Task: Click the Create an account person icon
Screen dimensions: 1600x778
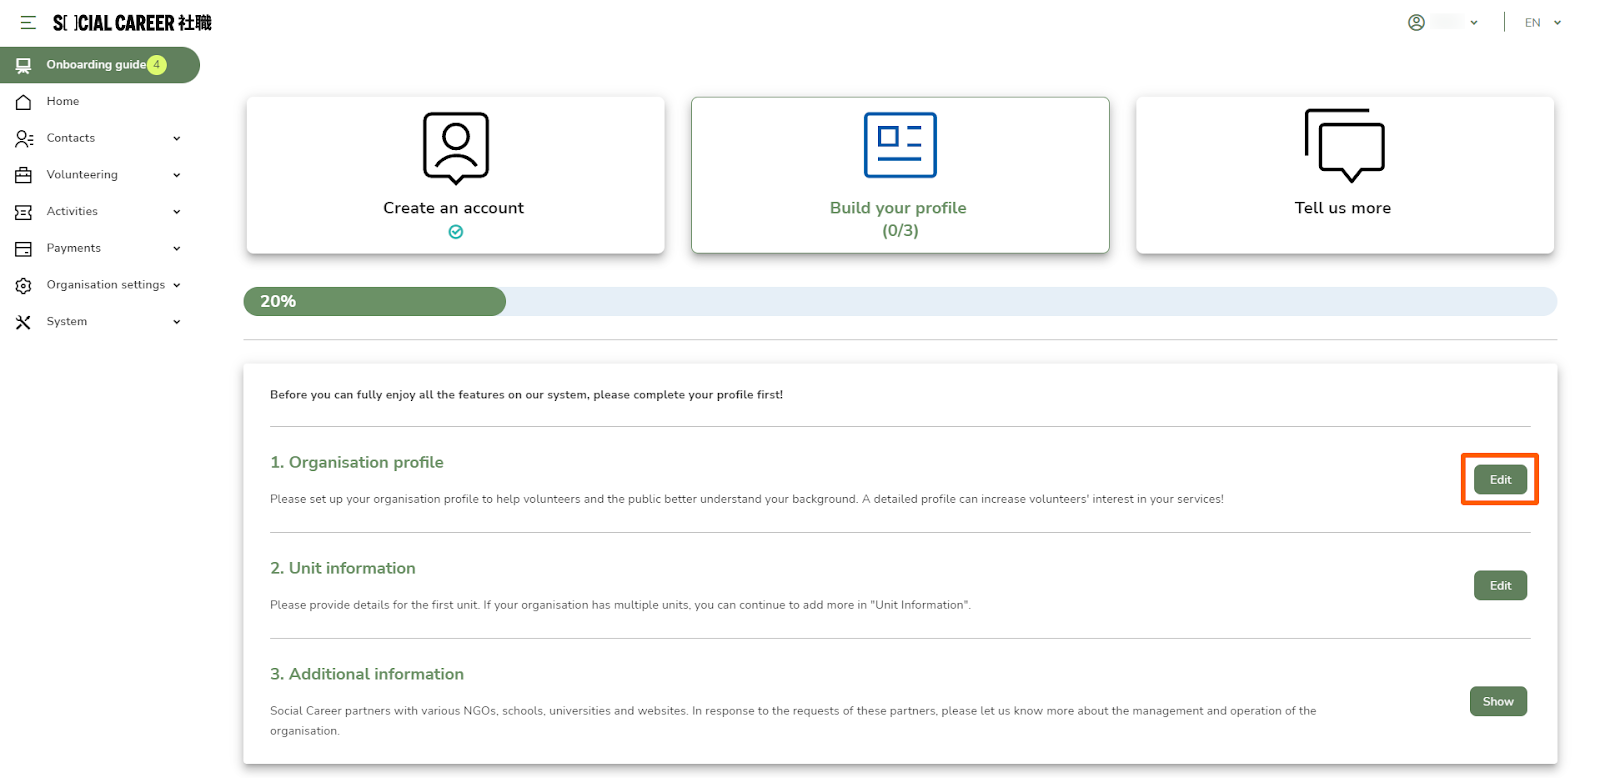Action: (456, 148)
